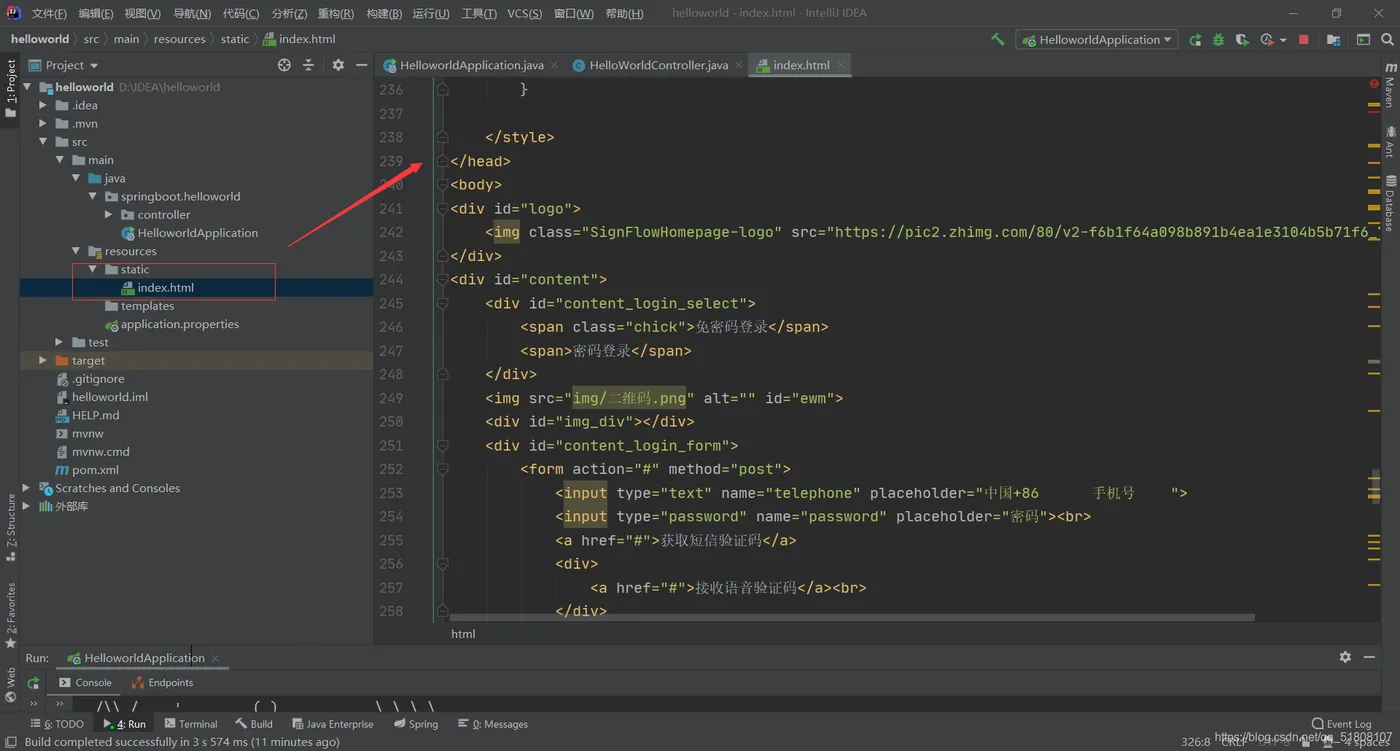1400x751 pixels.
Task: Click the editor horizontal scrollbar
Action: click(852, 618)
